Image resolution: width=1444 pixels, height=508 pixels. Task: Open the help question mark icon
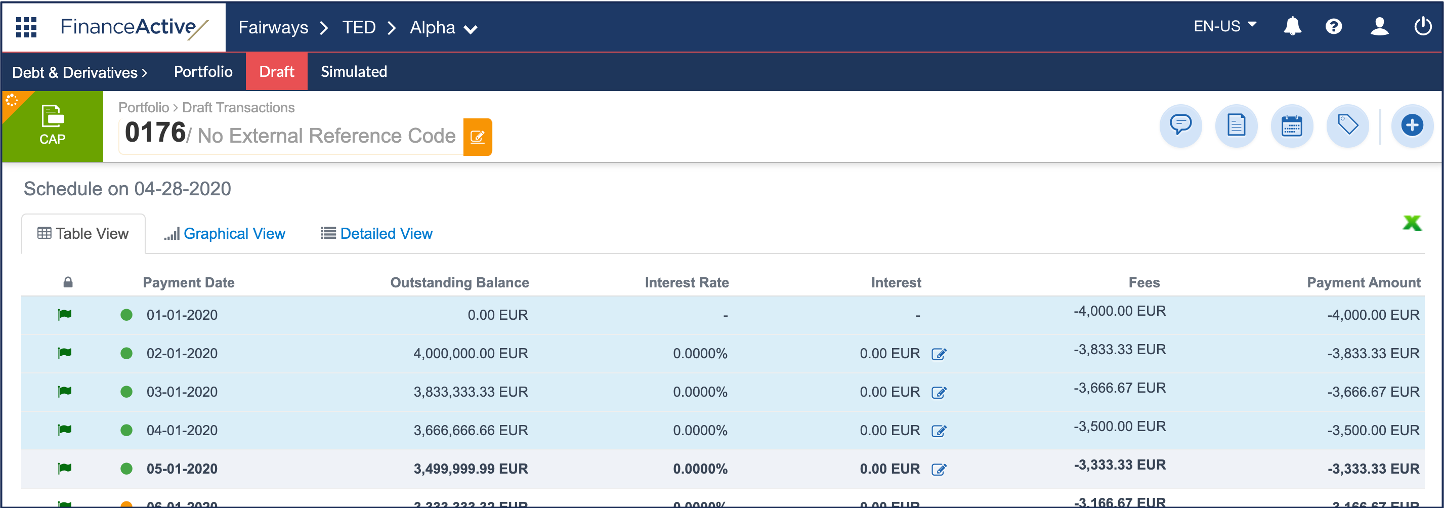coord(1334,27)
